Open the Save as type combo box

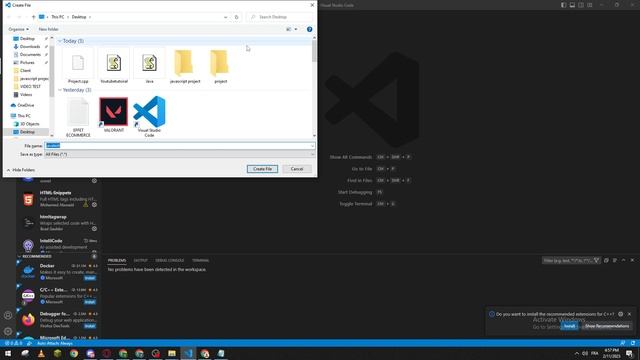180,154
